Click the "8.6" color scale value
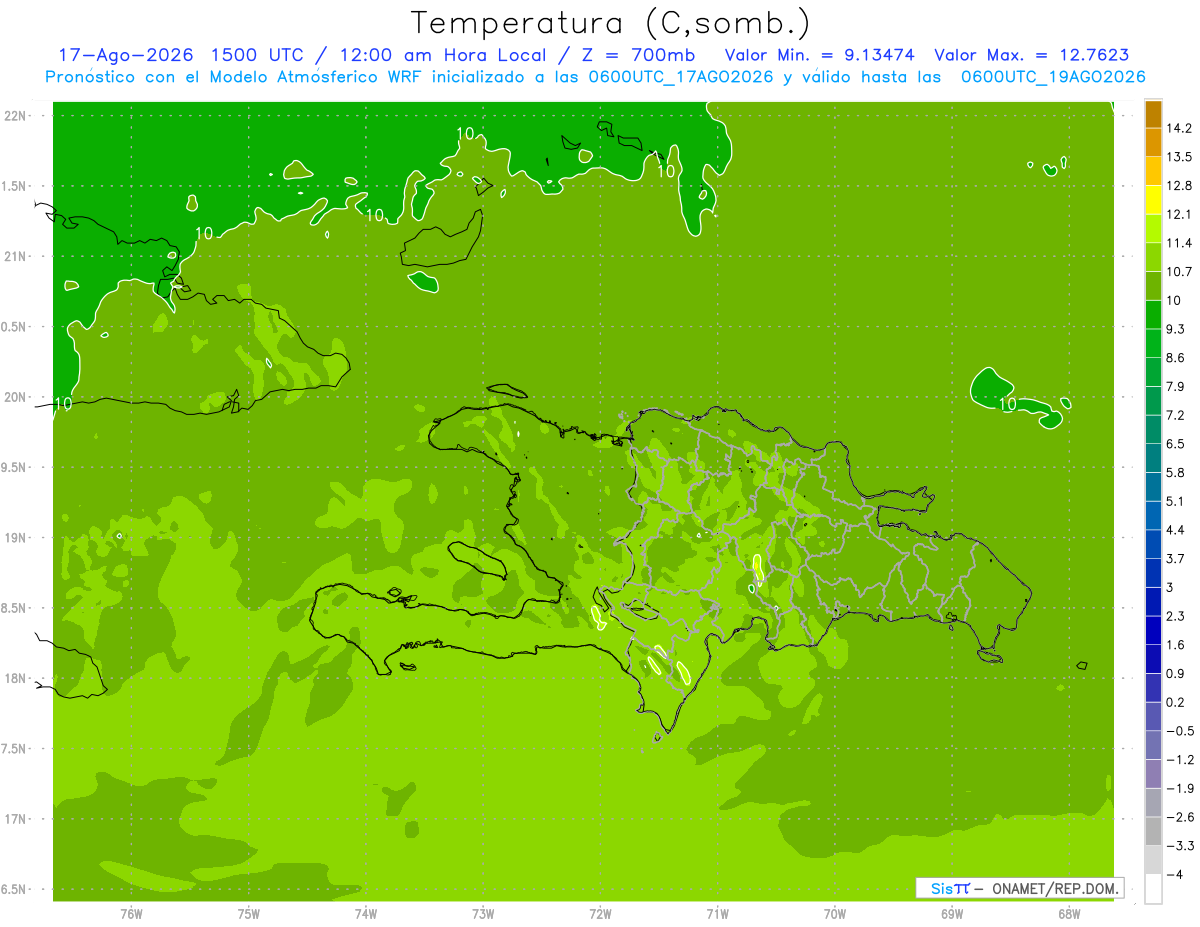 click(1175, 358)
